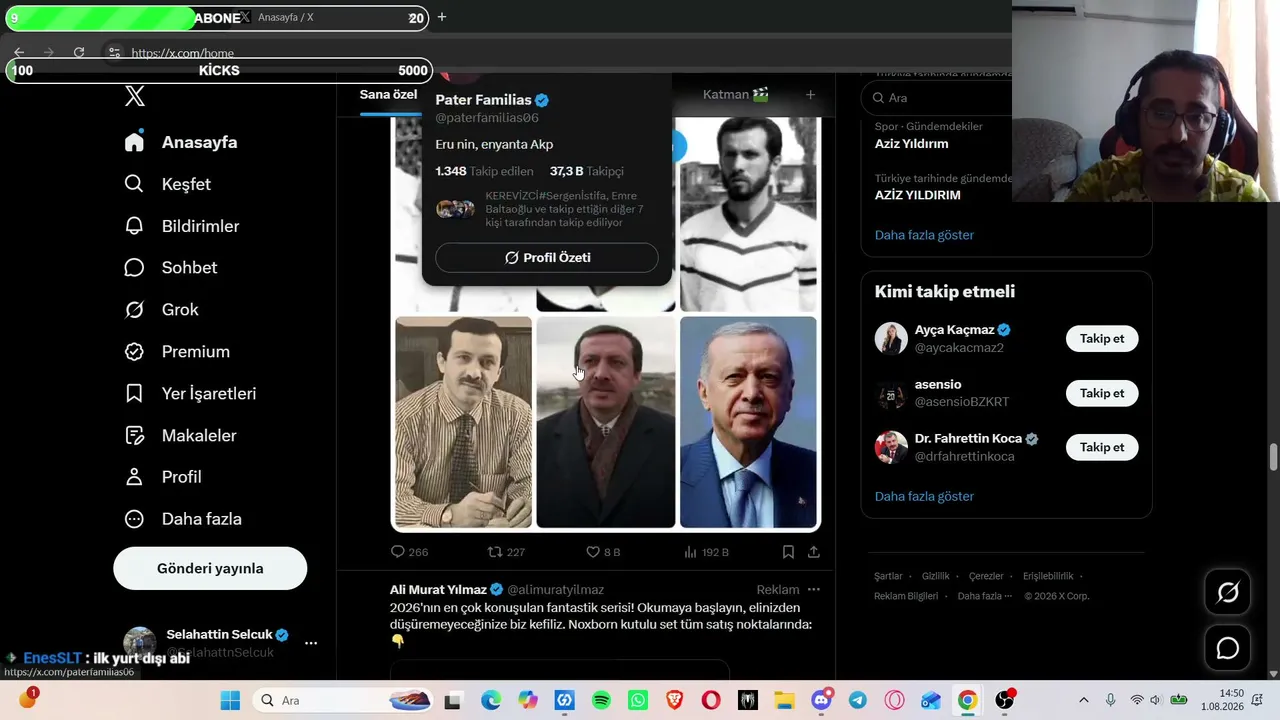Bookmark the photo collage post

point(788,552)
